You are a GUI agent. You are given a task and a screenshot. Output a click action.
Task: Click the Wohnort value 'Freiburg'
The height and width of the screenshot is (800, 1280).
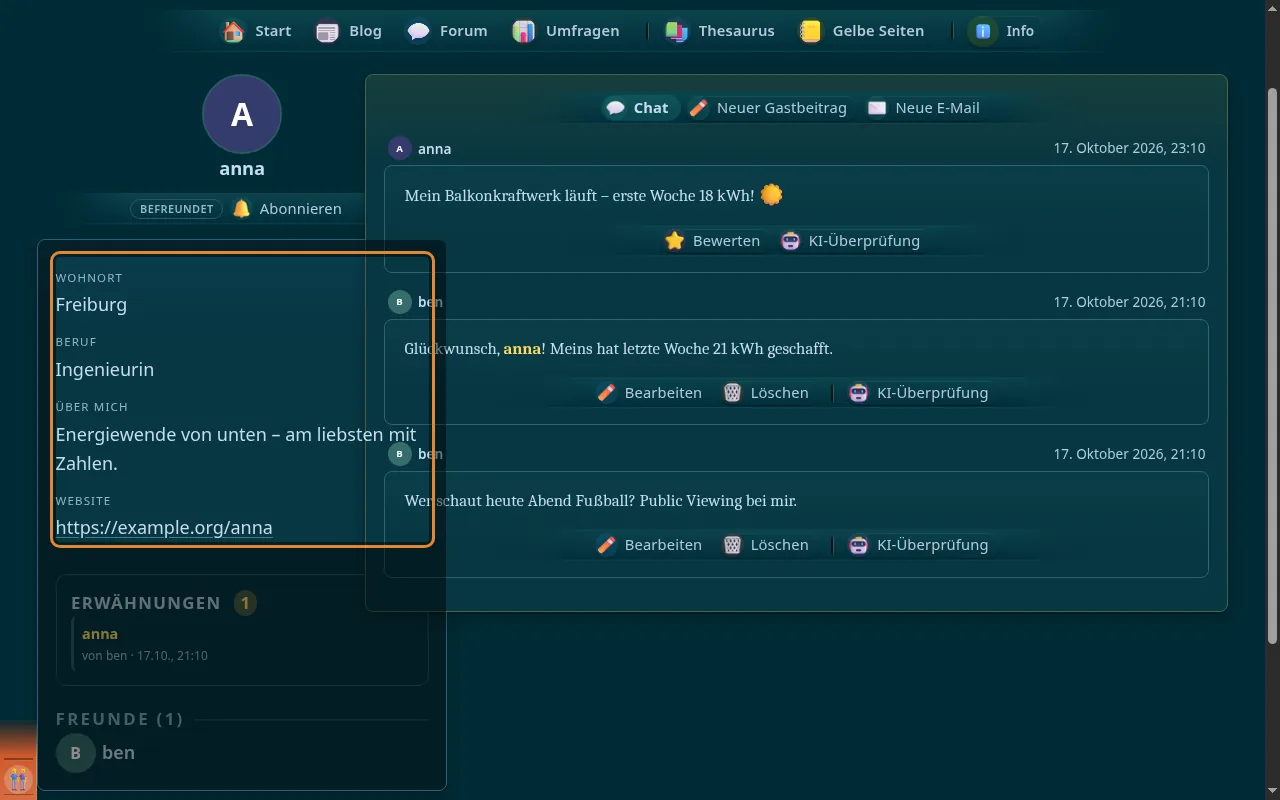tap(91, 305)
